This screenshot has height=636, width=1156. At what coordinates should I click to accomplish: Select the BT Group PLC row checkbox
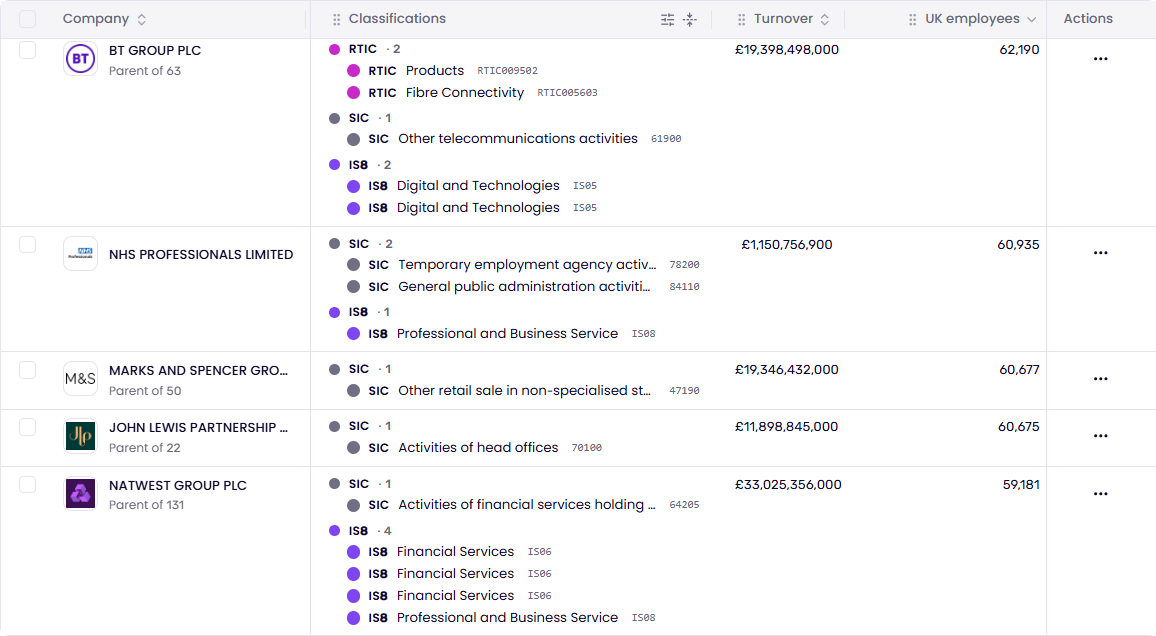pos(27,50)
